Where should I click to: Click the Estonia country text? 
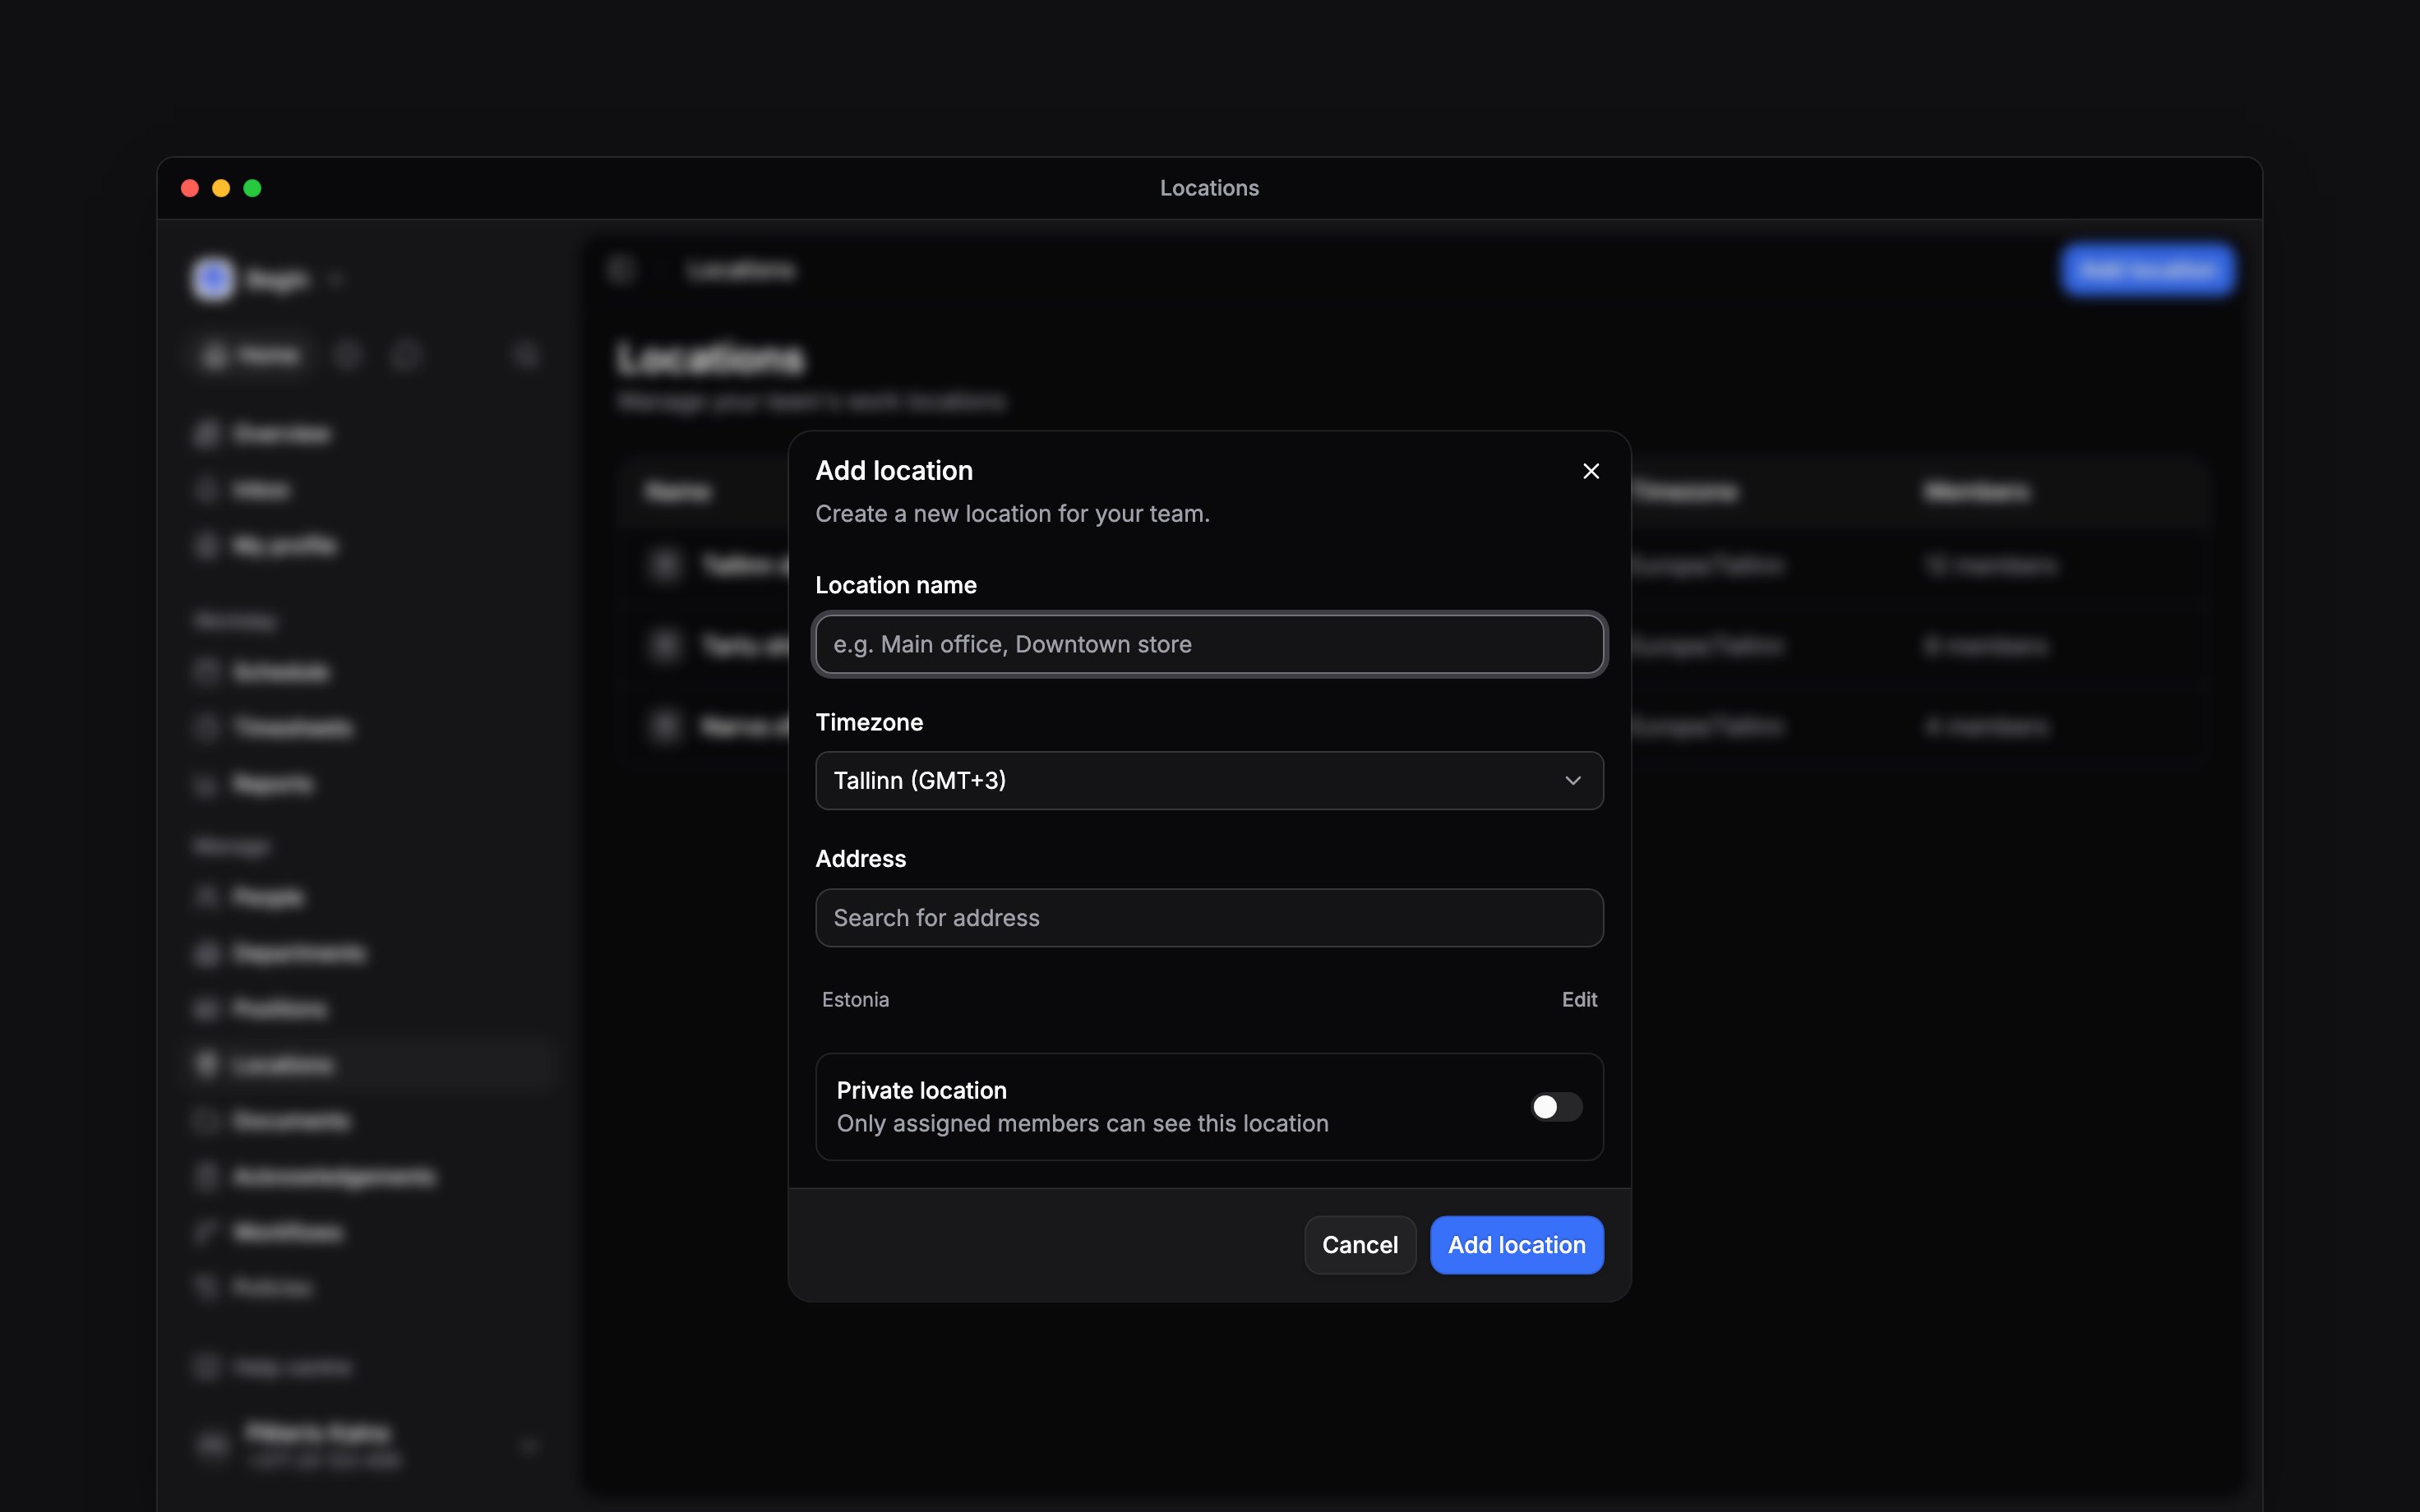[855, 1000]
